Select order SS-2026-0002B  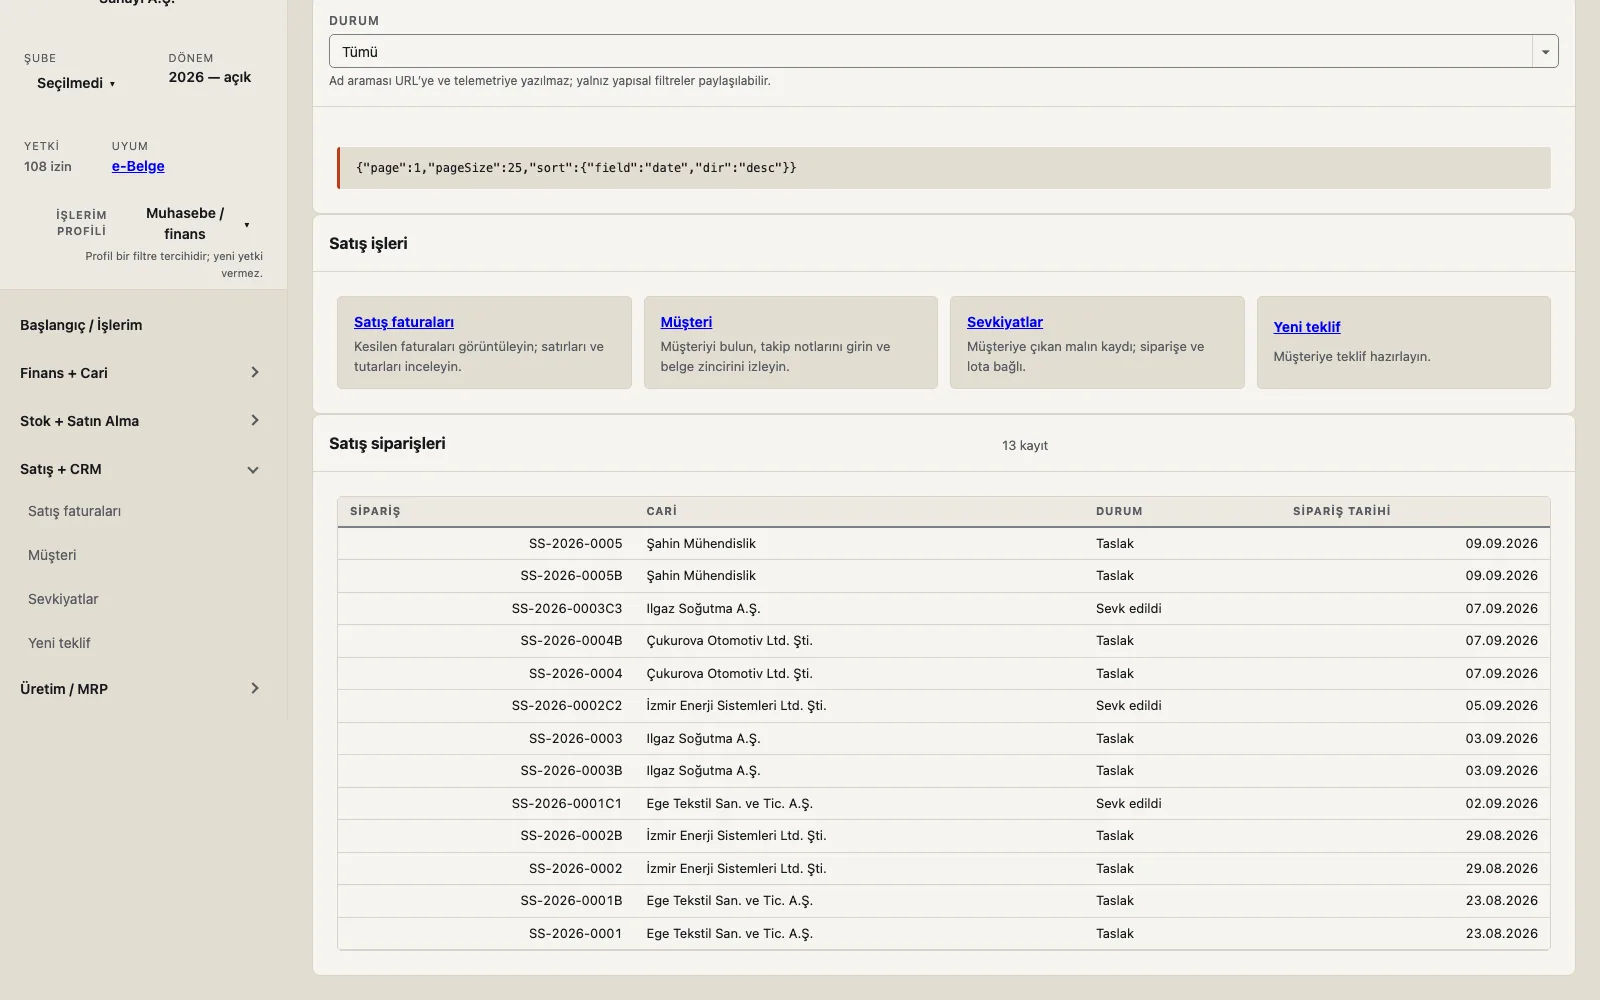(x=943, y=836)
